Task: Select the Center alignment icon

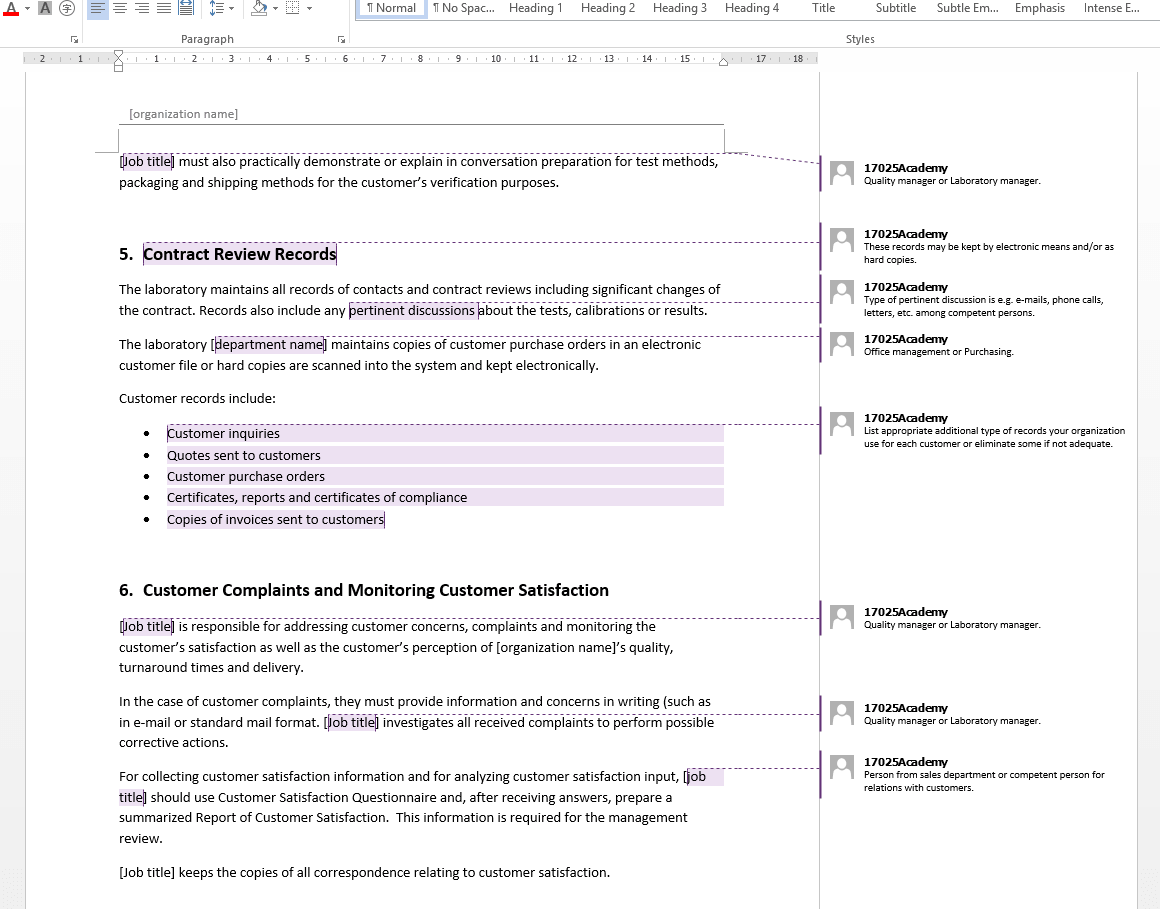Action: (118, 9)
